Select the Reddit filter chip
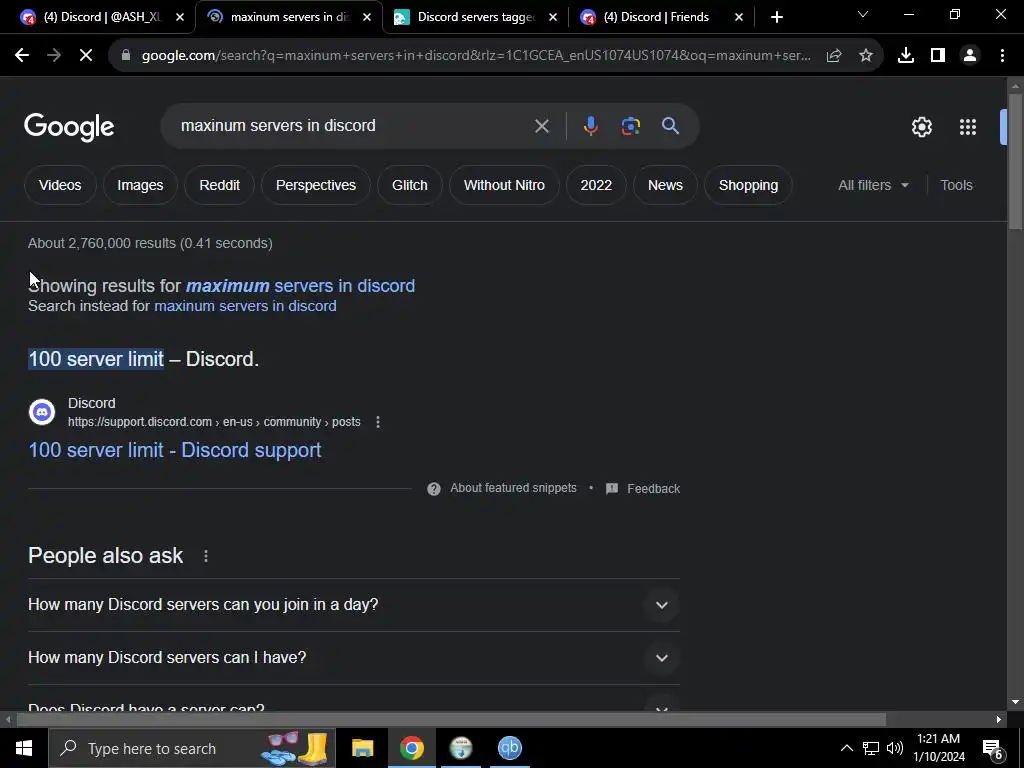Screen dimensions: 1024x768 click(219, 185)
